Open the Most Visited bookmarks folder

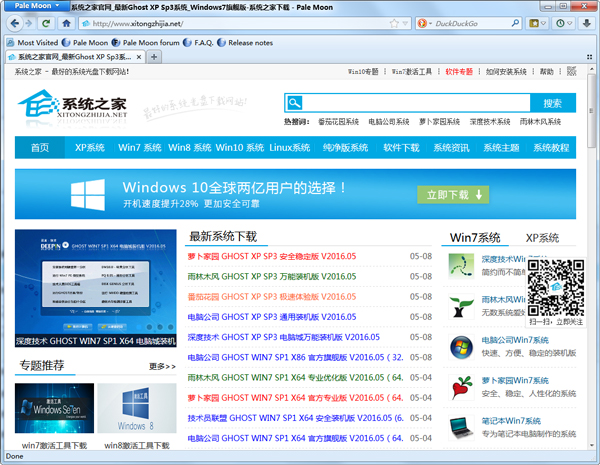[33, 43]
